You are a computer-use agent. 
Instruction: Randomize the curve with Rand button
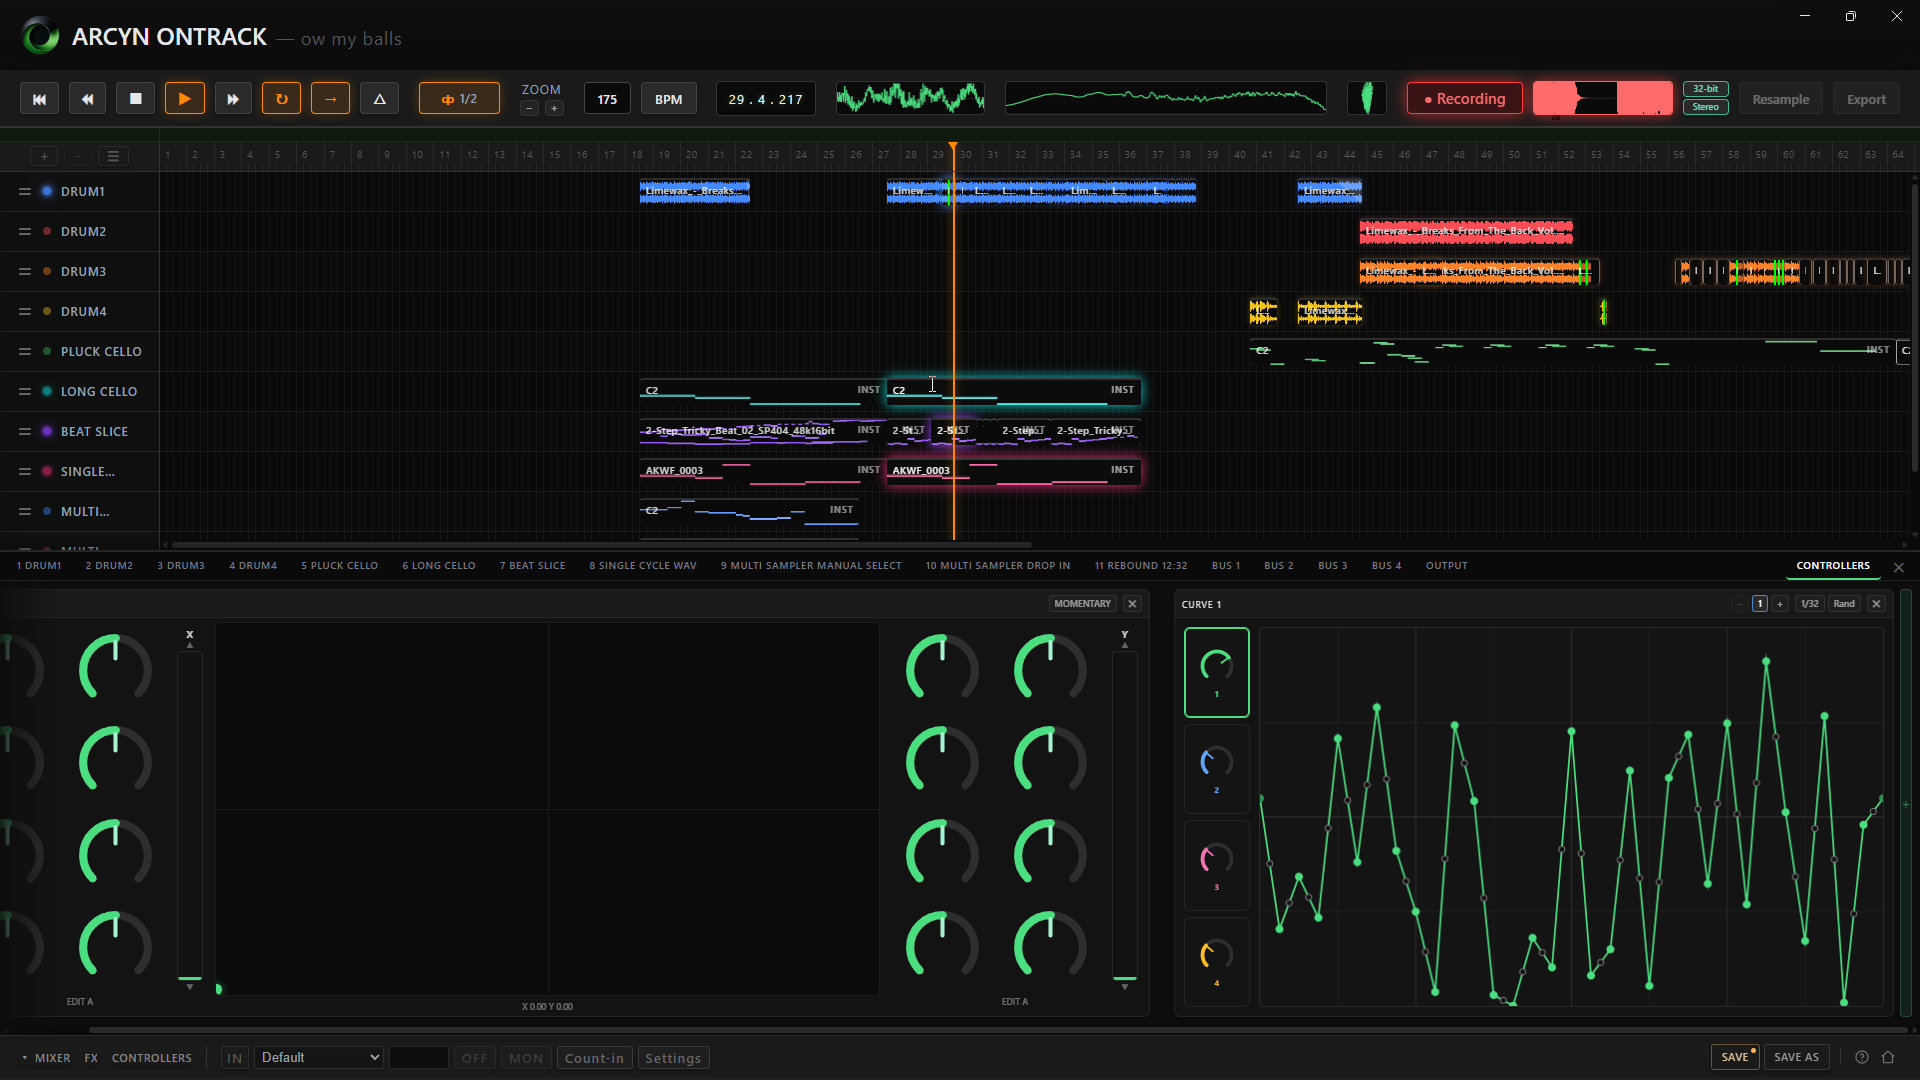coord(1844,604)
